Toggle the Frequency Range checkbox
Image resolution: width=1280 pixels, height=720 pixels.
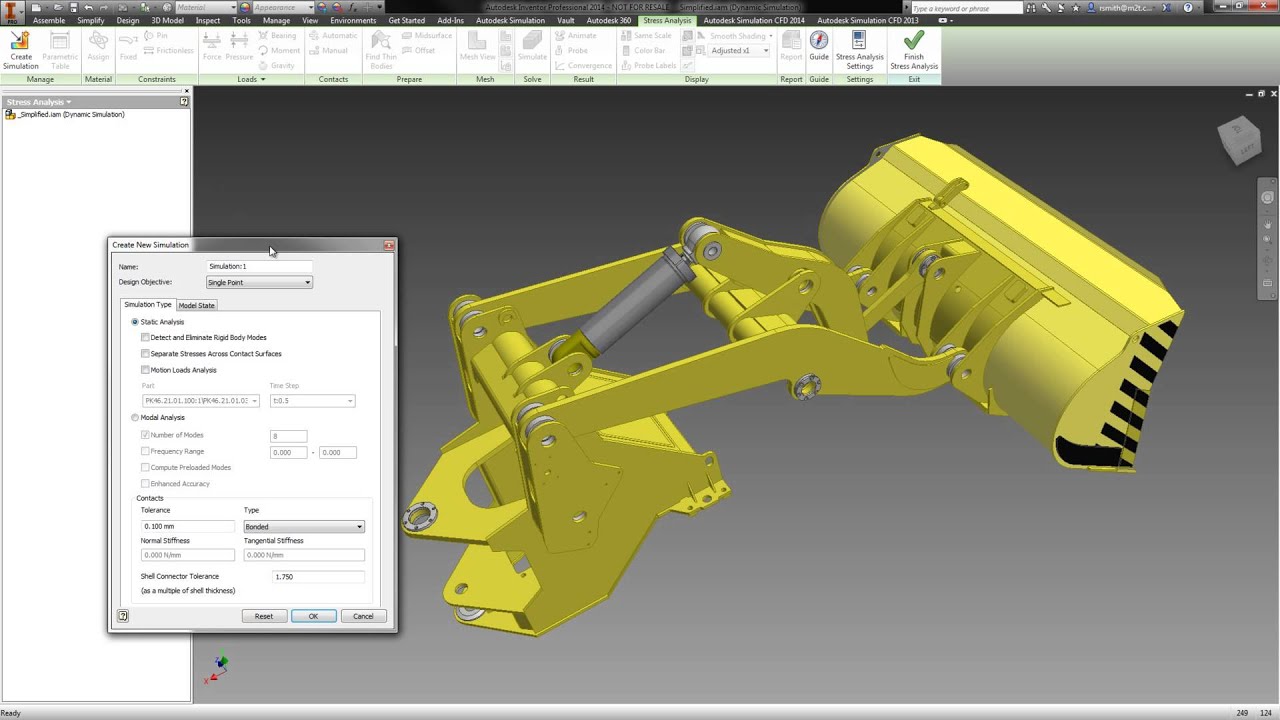pos(145,451)
